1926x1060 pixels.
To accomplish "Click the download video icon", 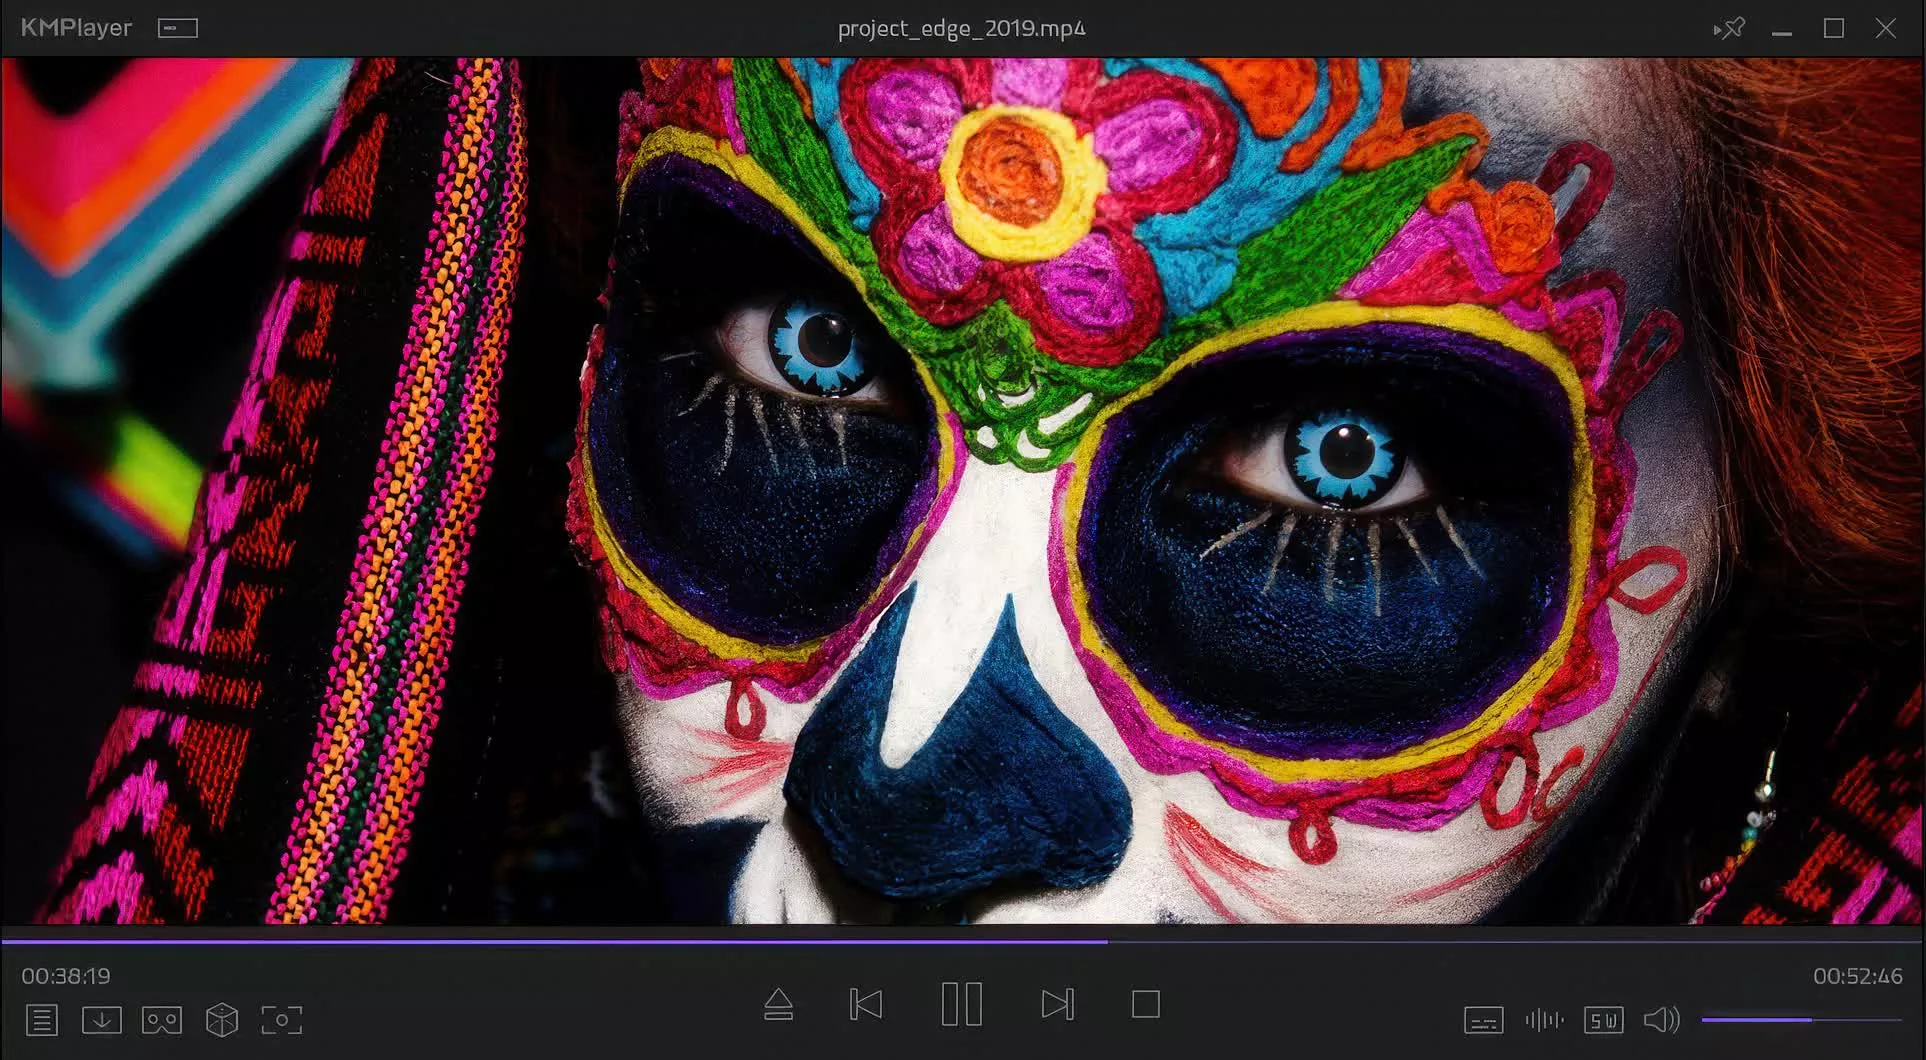I will [102, 1020].
